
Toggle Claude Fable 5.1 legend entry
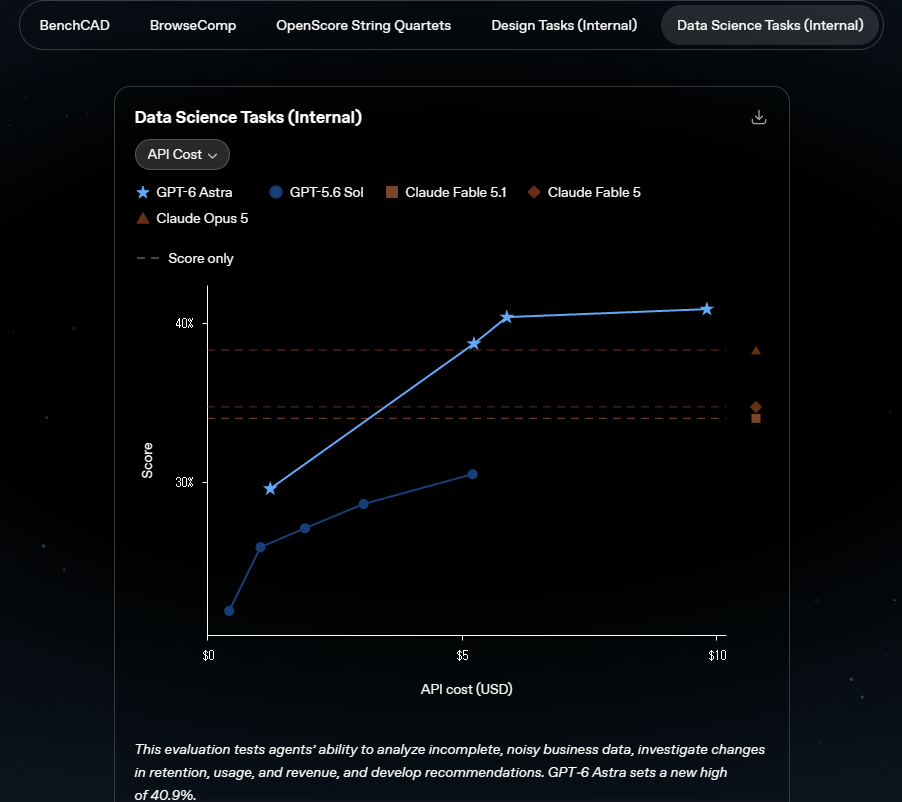(x=446, y=192)
